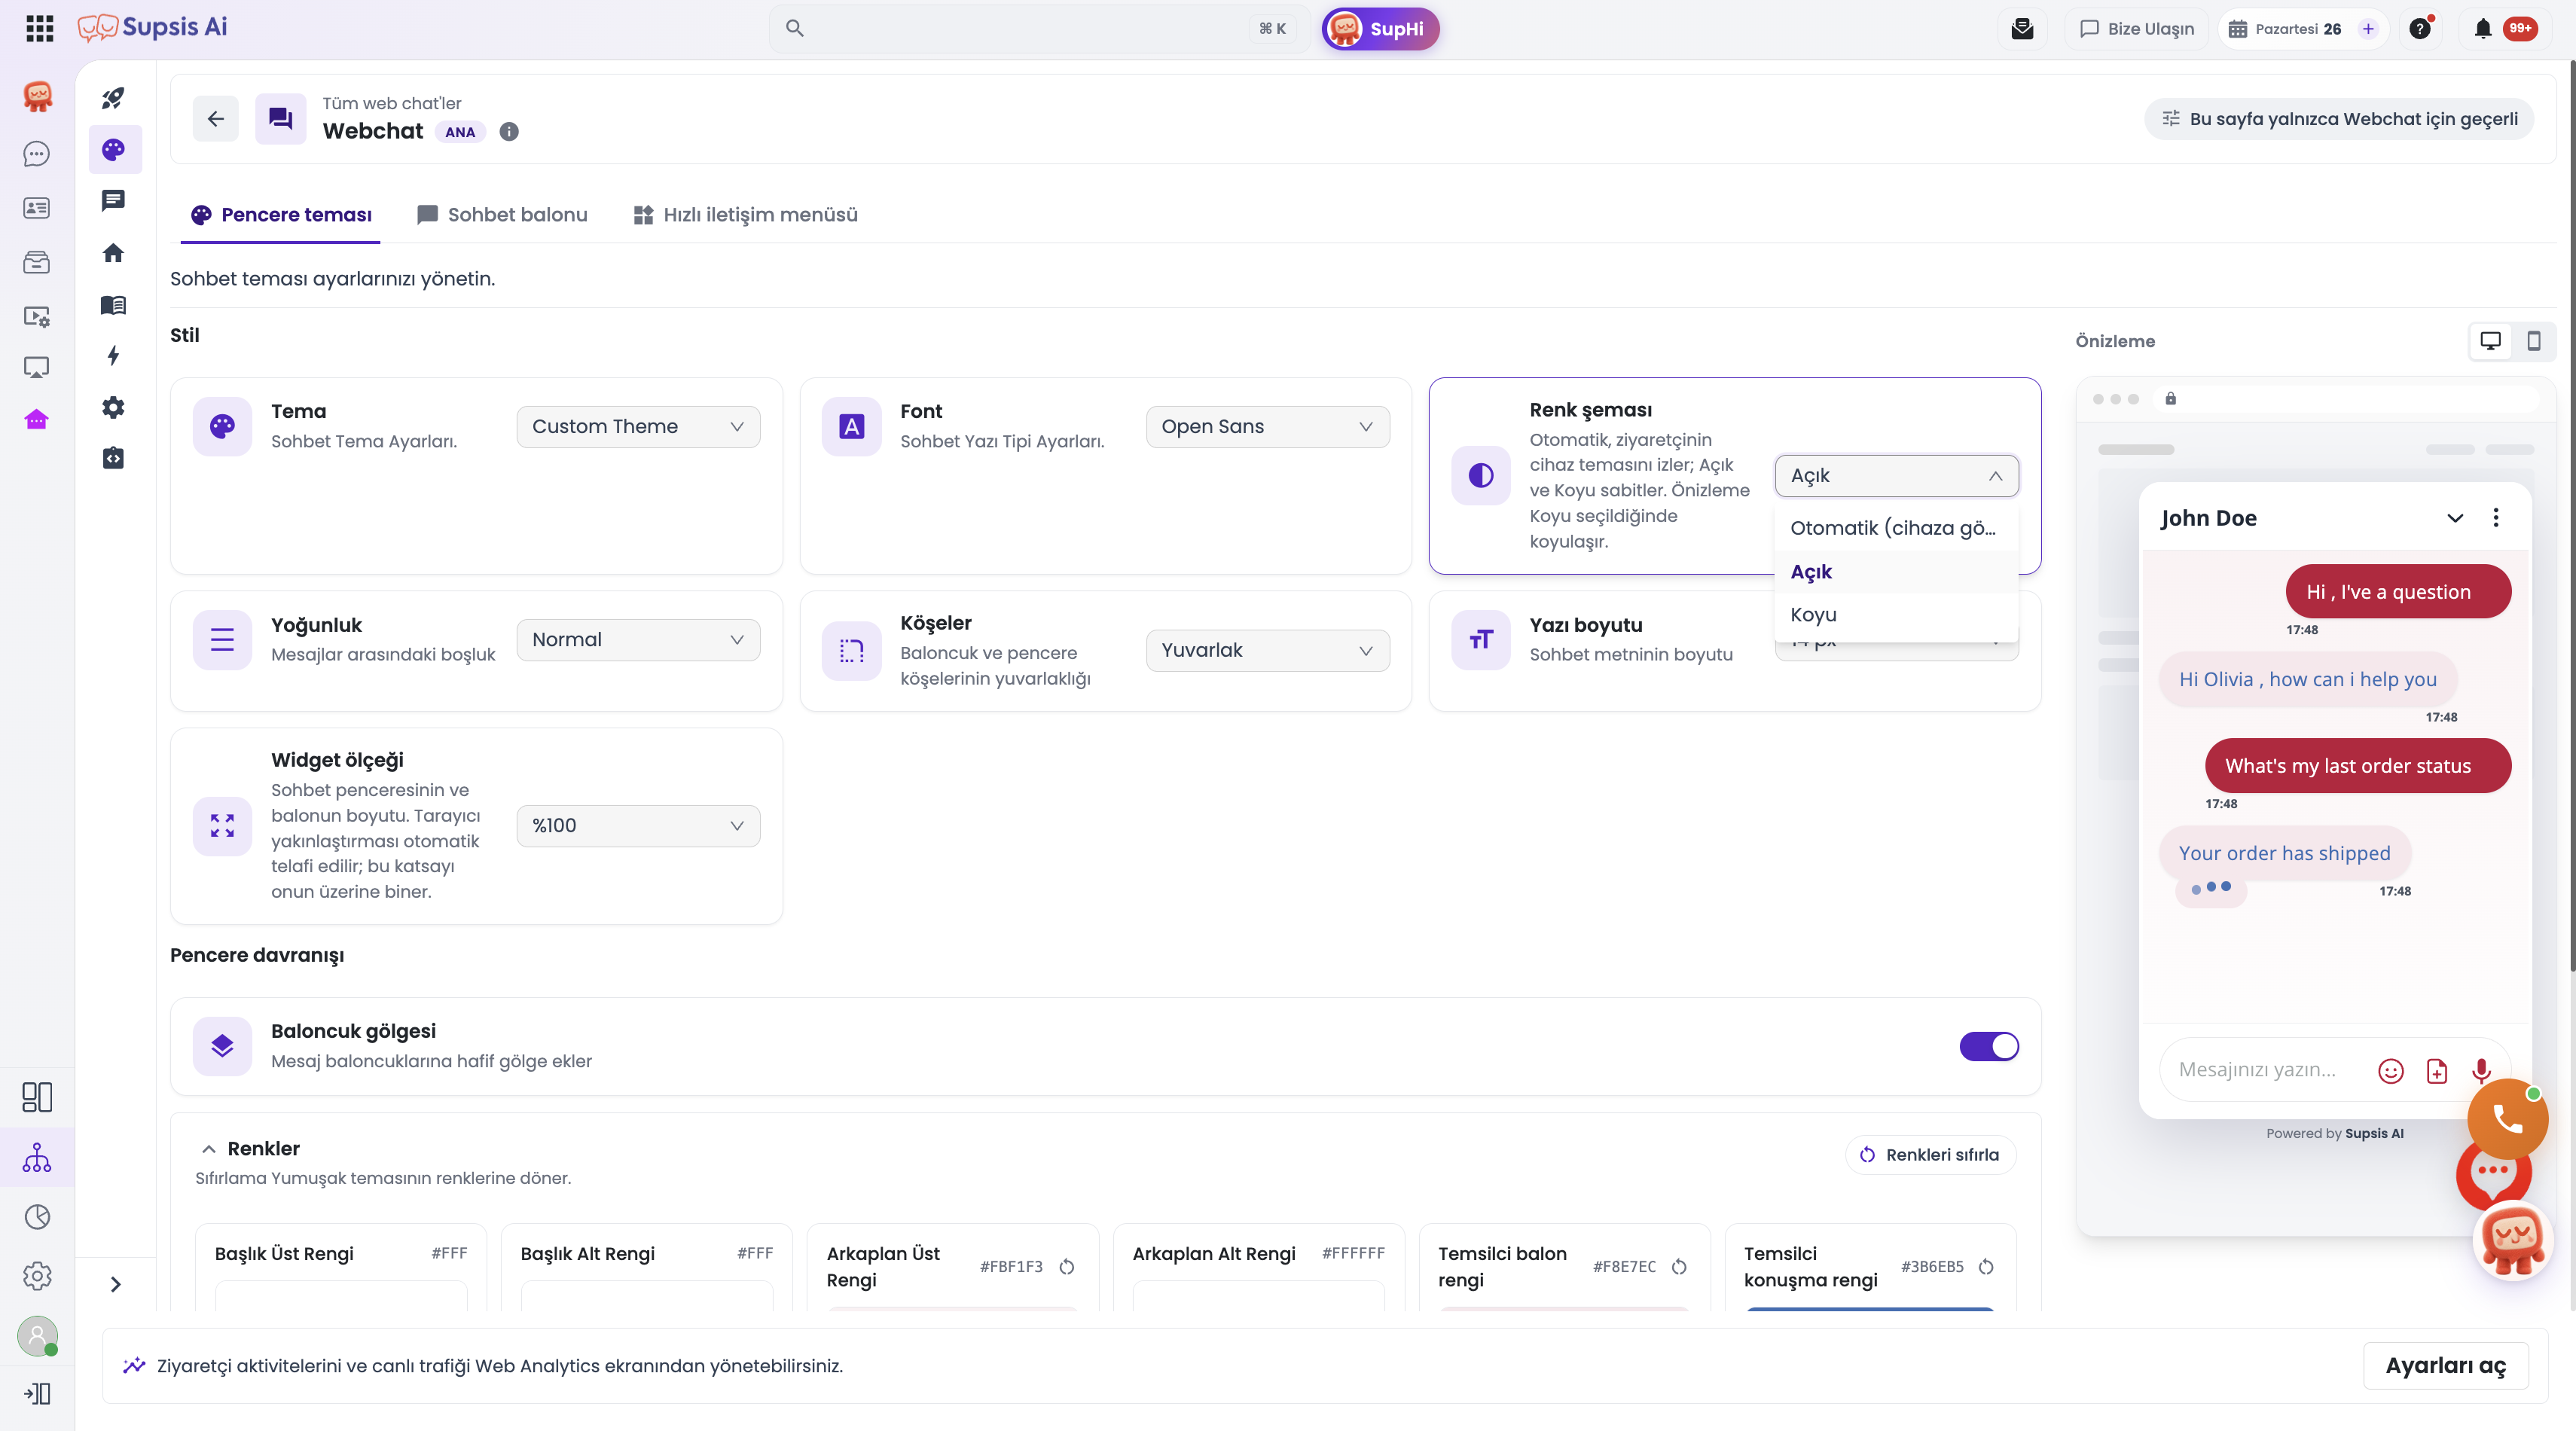Click the Renkleri sıfırla button
Image resolution: width=2576 pixels, height=1431 pixels.
[x=1929, y=1155]
